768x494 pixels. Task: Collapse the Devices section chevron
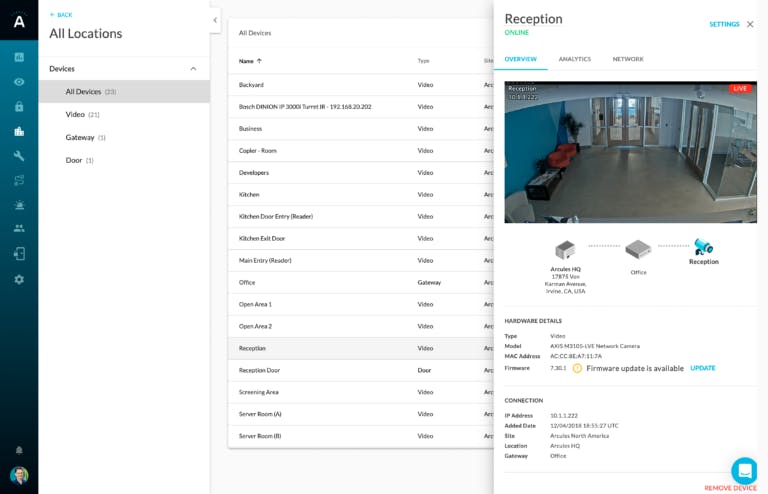pyautogui.click(x=193, y=69)
